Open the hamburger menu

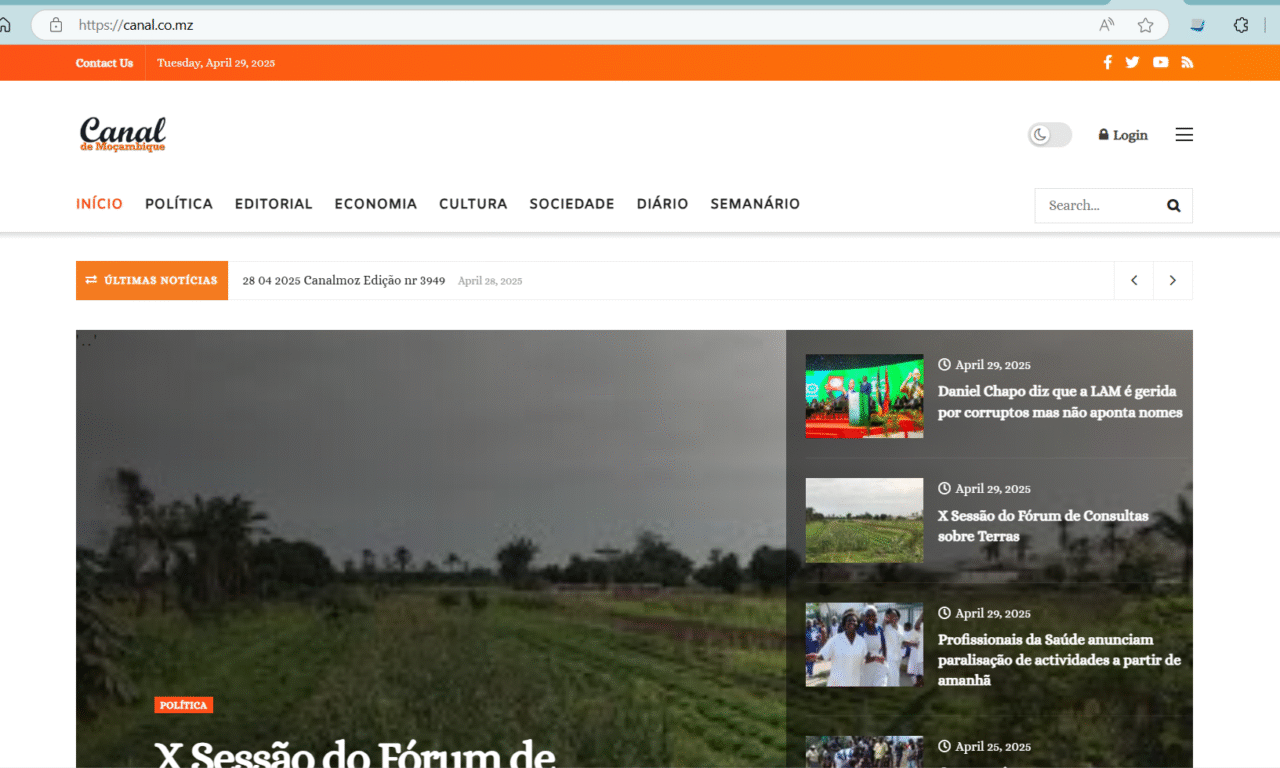(x=1184, y=135)
